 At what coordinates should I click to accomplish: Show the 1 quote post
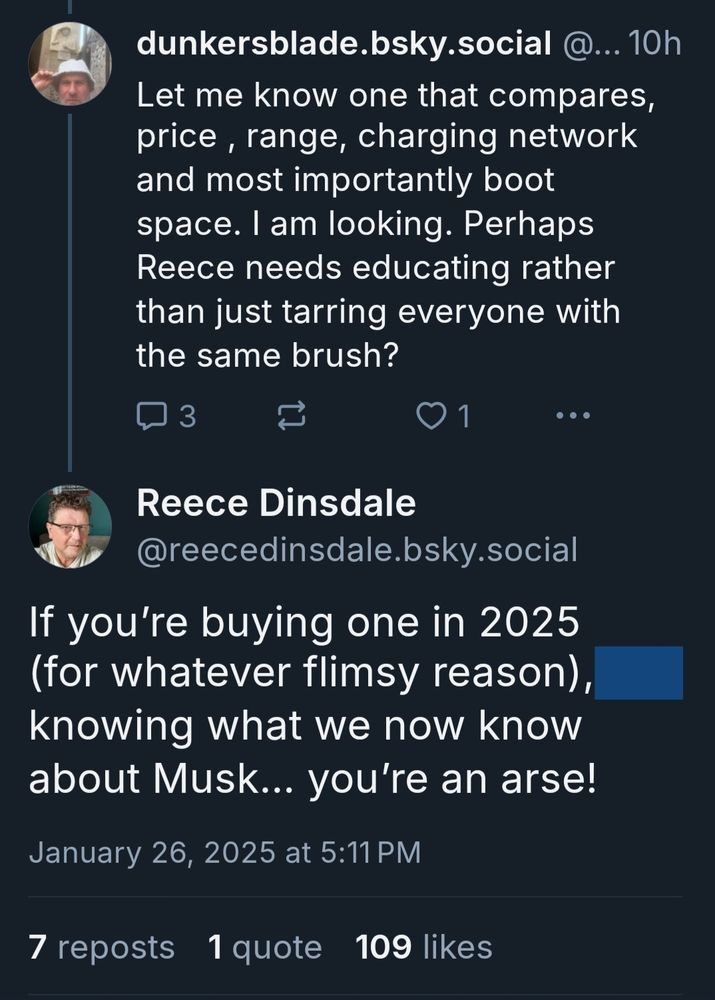pyautogui.click(x=265, y=946)
